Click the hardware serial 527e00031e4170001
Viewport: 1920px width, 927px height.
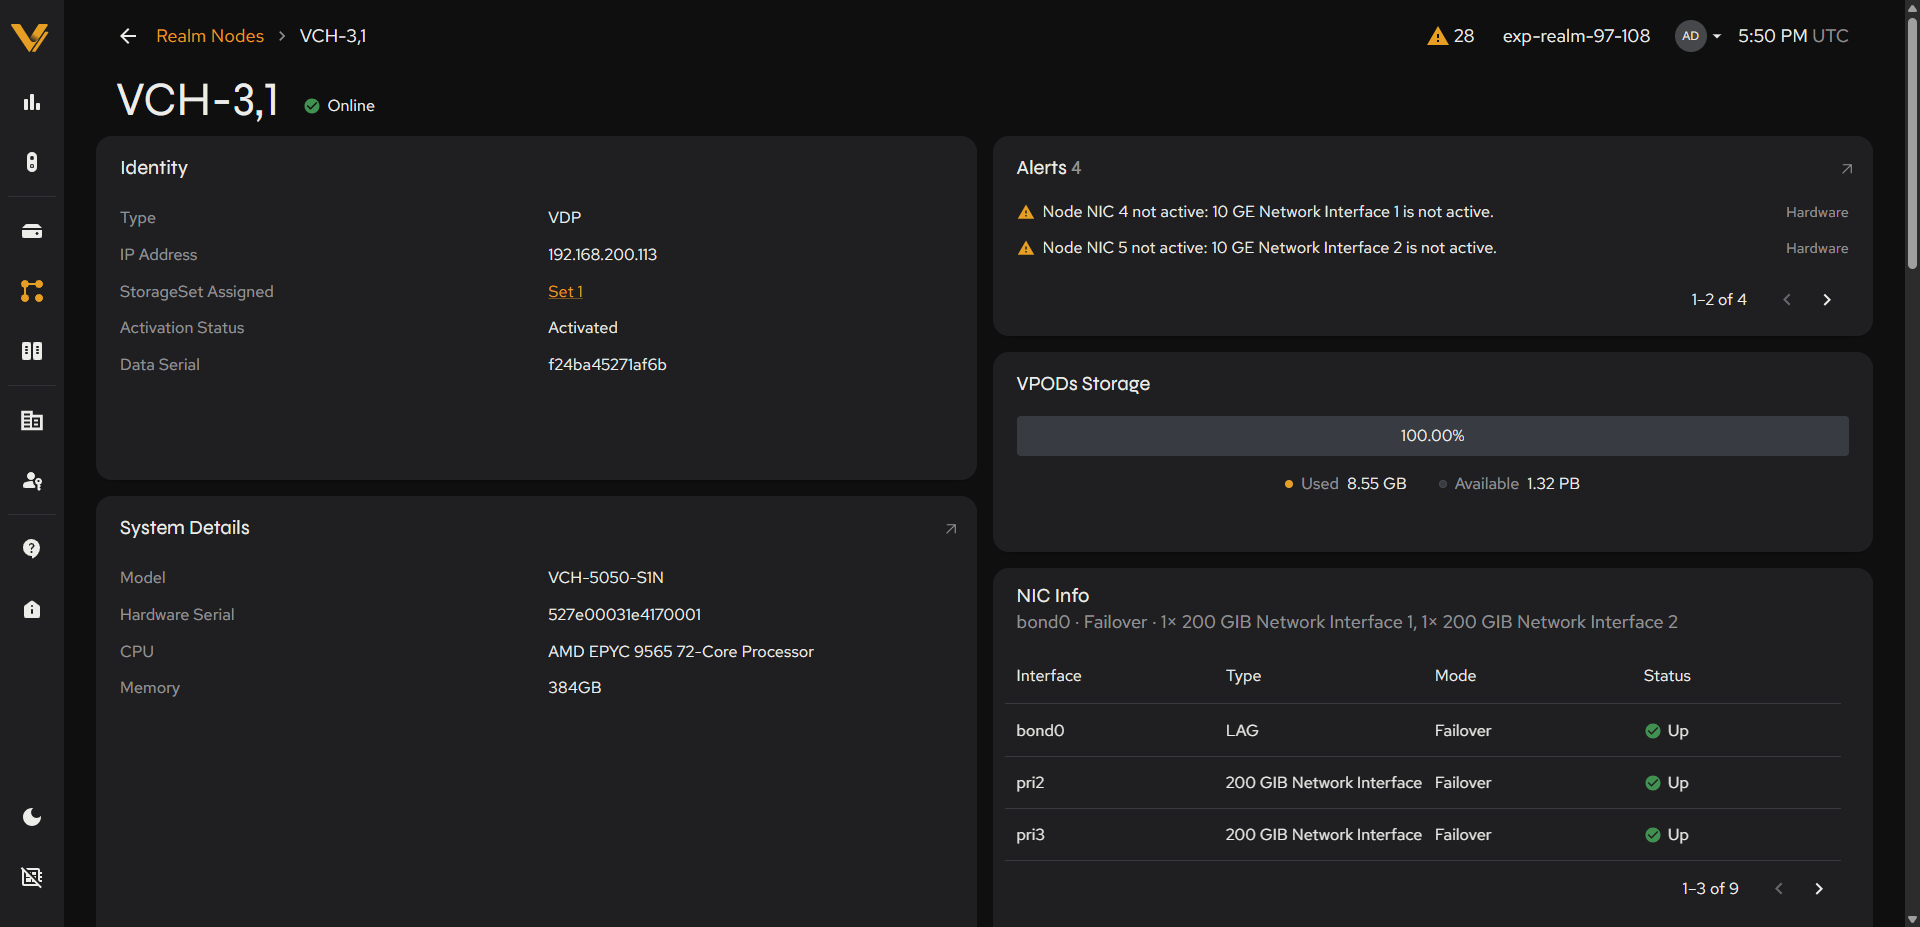[x=624, y=615]
